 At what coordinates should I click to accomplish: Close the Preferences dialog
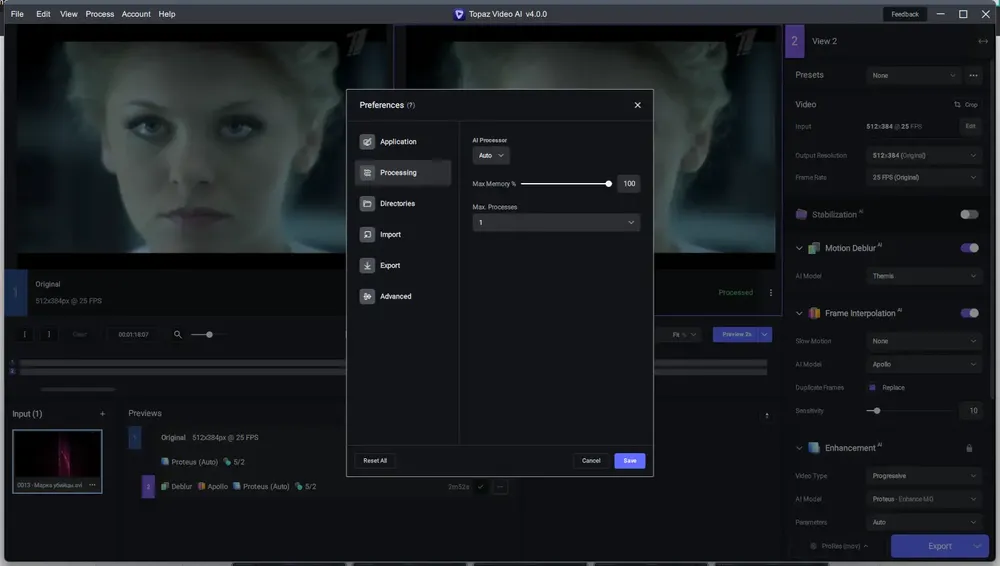point(637,105)
